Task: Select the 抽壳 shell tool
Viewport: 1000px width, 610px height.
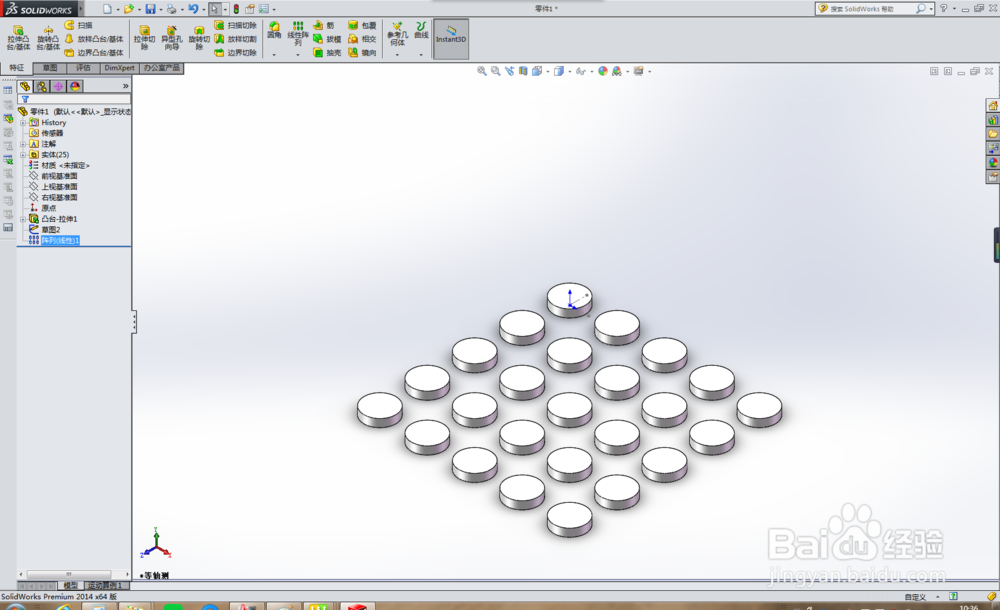Action: coord(327,53)
